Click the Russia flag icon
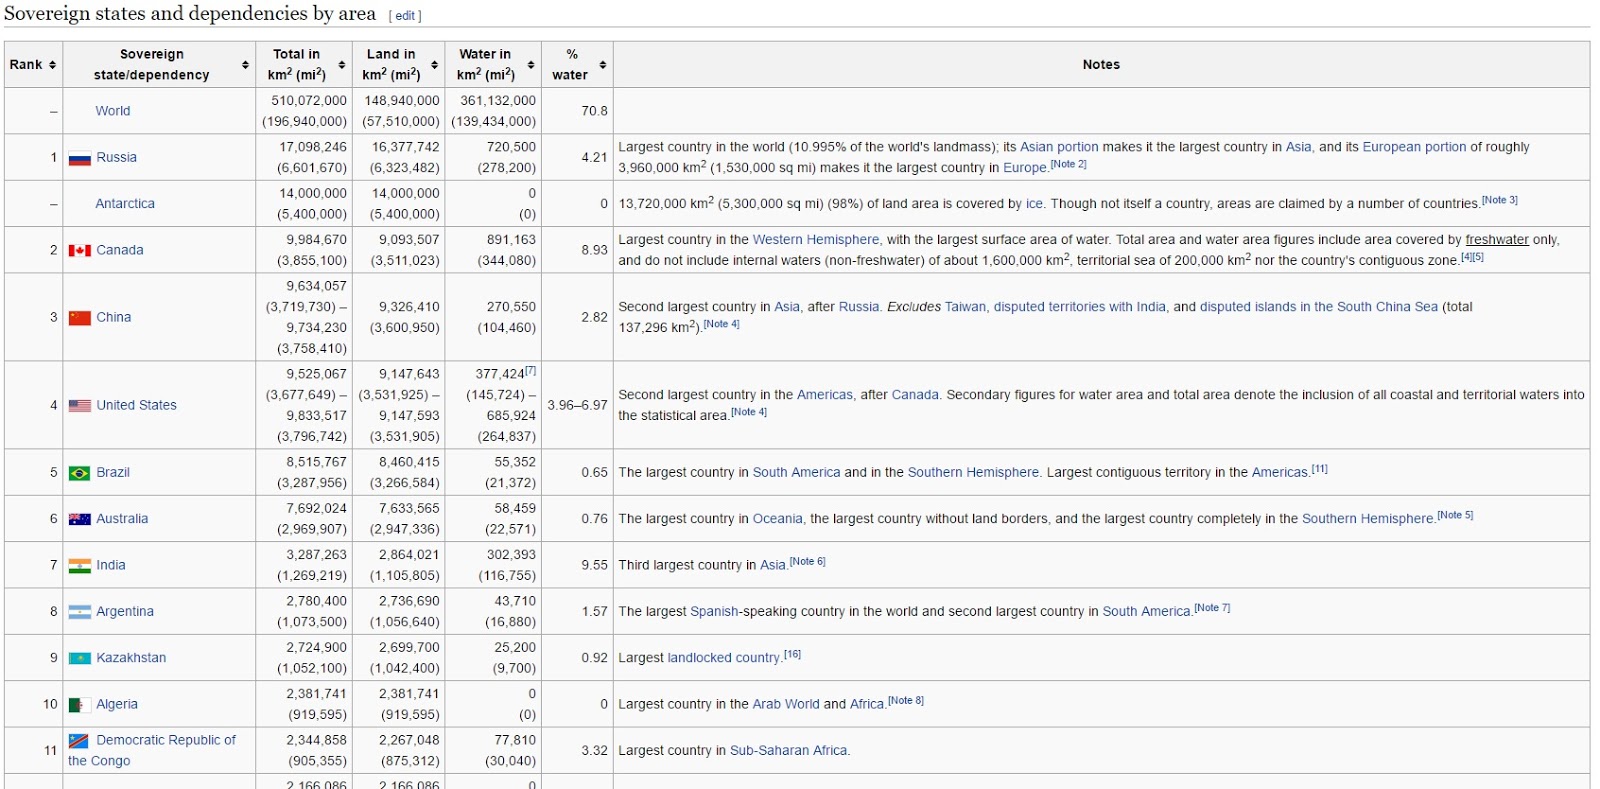The image size is (1600, 789). click(80, 158)
